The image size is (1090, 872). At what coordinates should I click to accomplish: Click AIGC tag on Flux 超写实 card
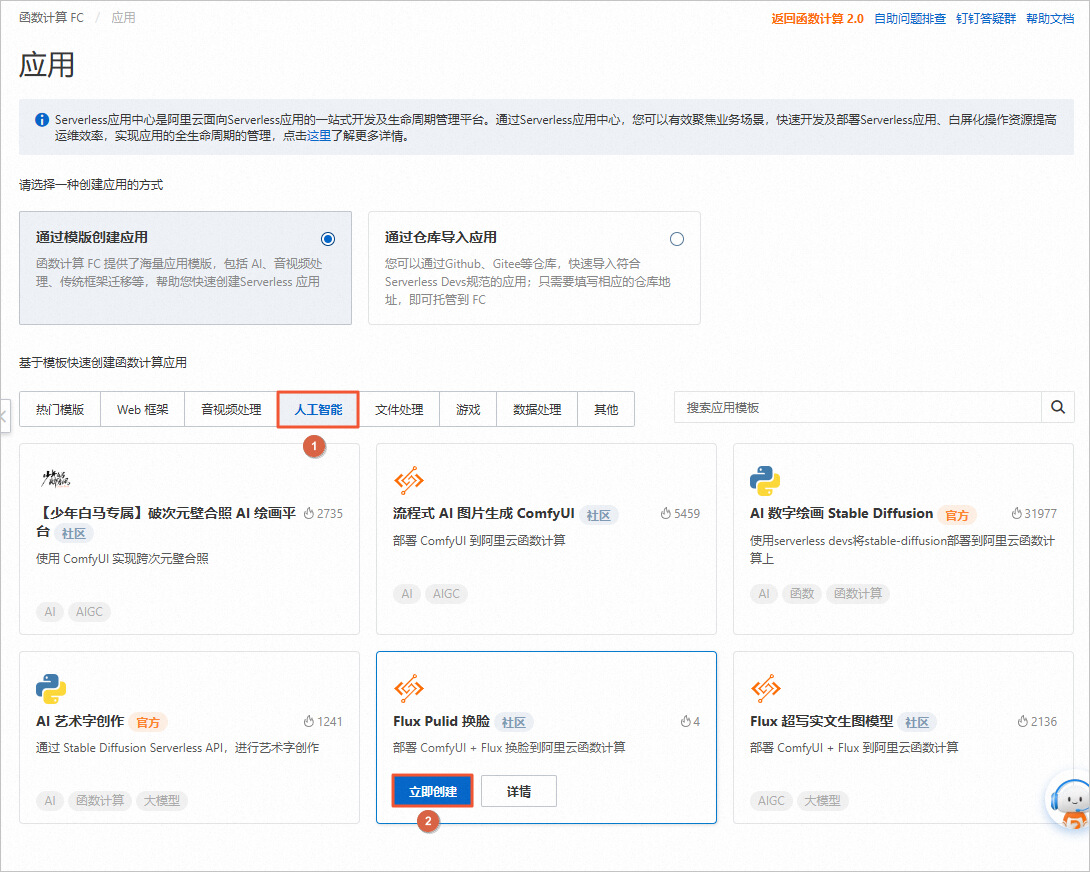[771, 801]
